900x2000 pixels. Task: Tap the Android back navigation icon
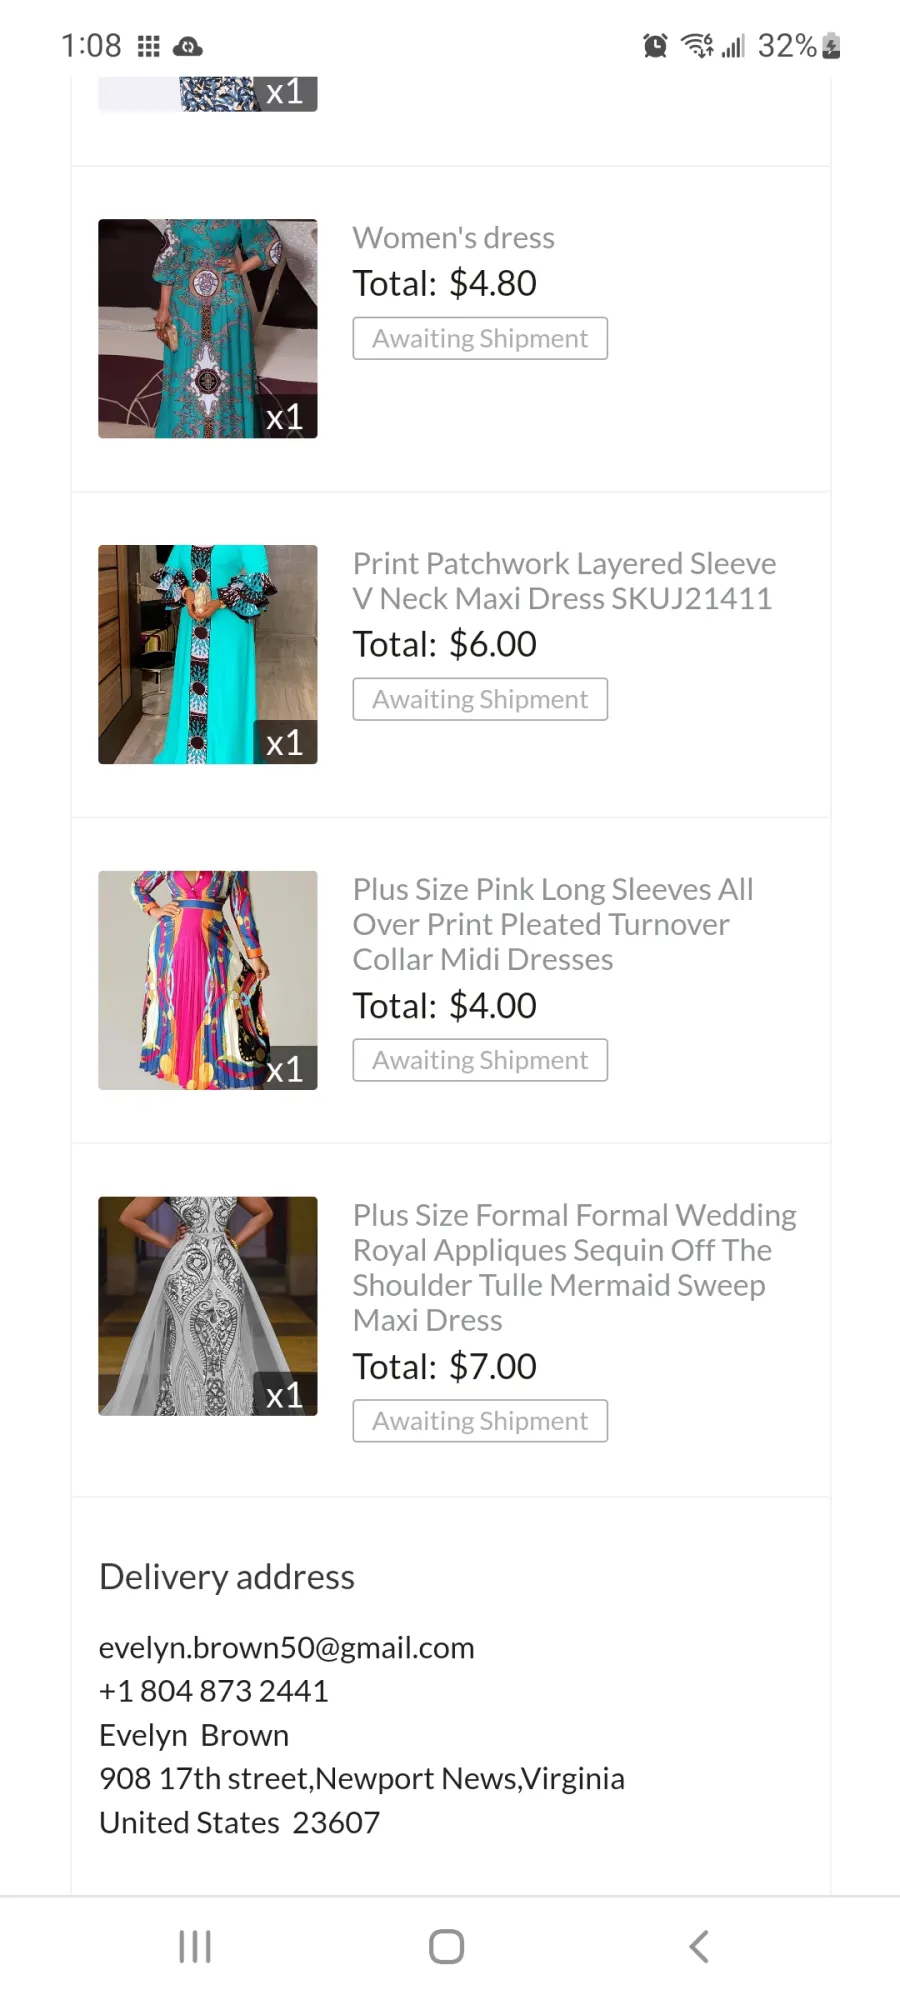[699, 1946]
